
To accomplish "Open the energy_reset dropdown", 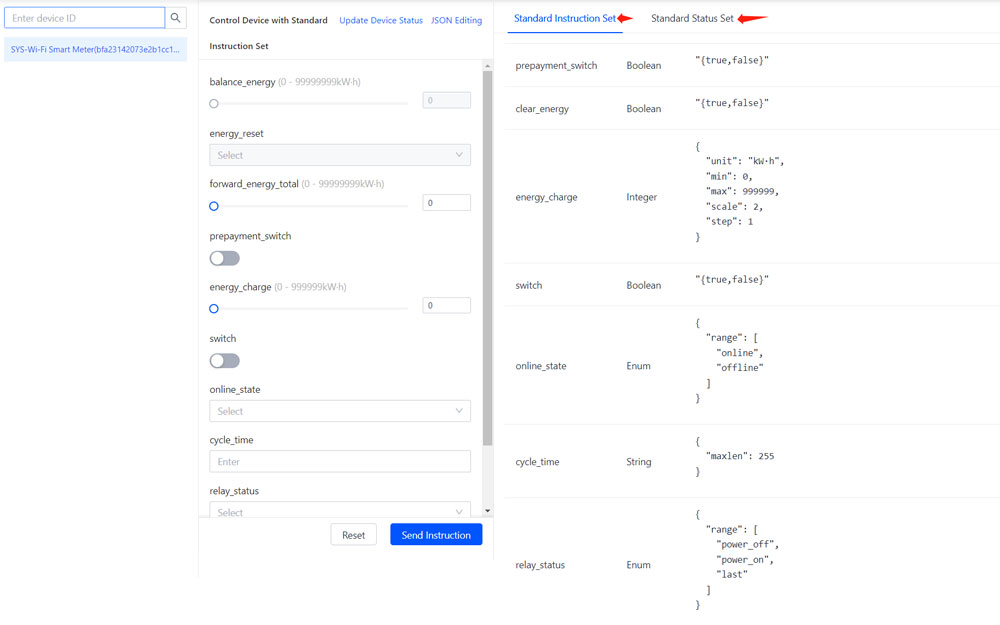I will point(339,155).
